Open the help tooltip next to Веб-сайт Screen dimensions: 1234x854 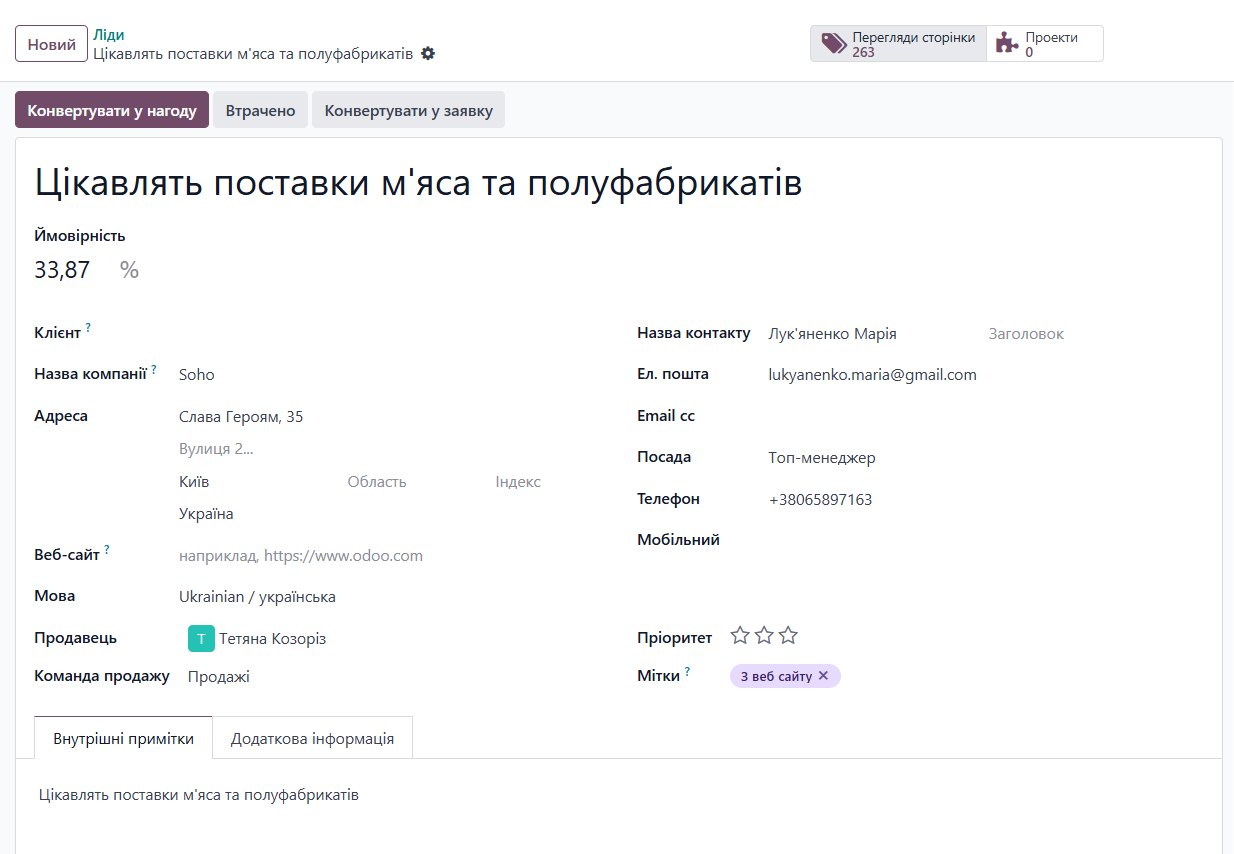[x=108, y=548]
